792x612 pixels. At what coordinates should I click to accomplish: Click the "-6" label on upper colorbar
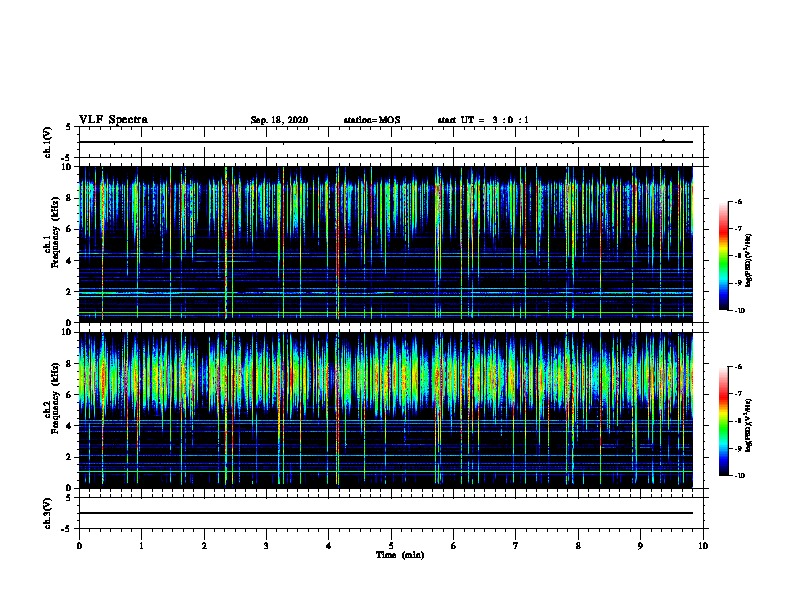click(x=738, y=202)
